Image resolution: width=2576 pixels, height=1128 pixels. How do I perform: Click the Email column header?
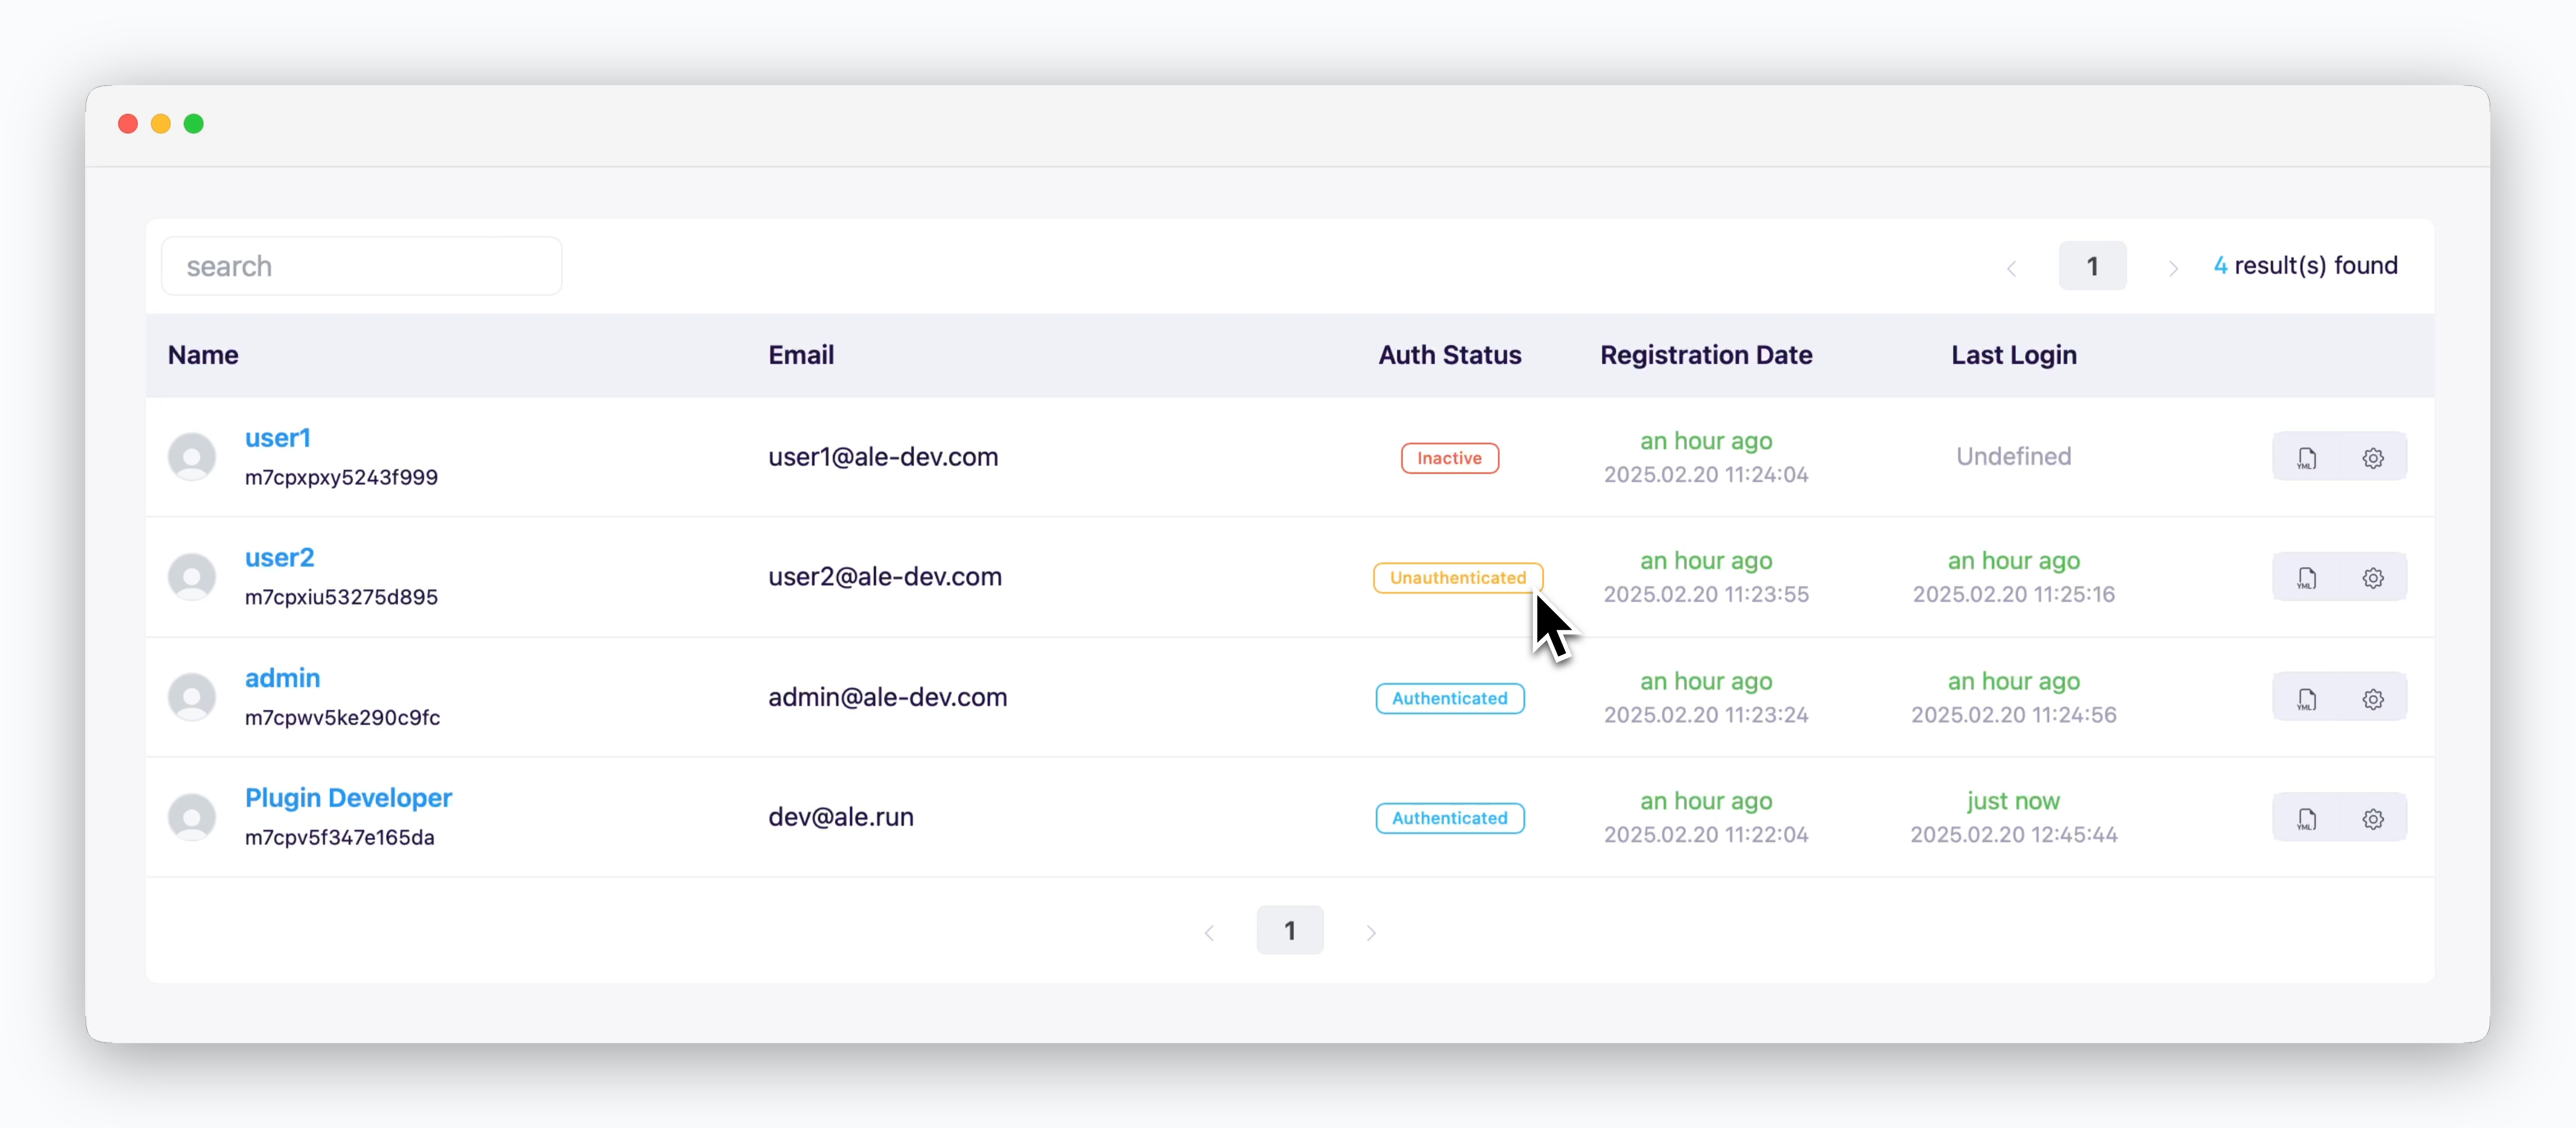[801, 355]
